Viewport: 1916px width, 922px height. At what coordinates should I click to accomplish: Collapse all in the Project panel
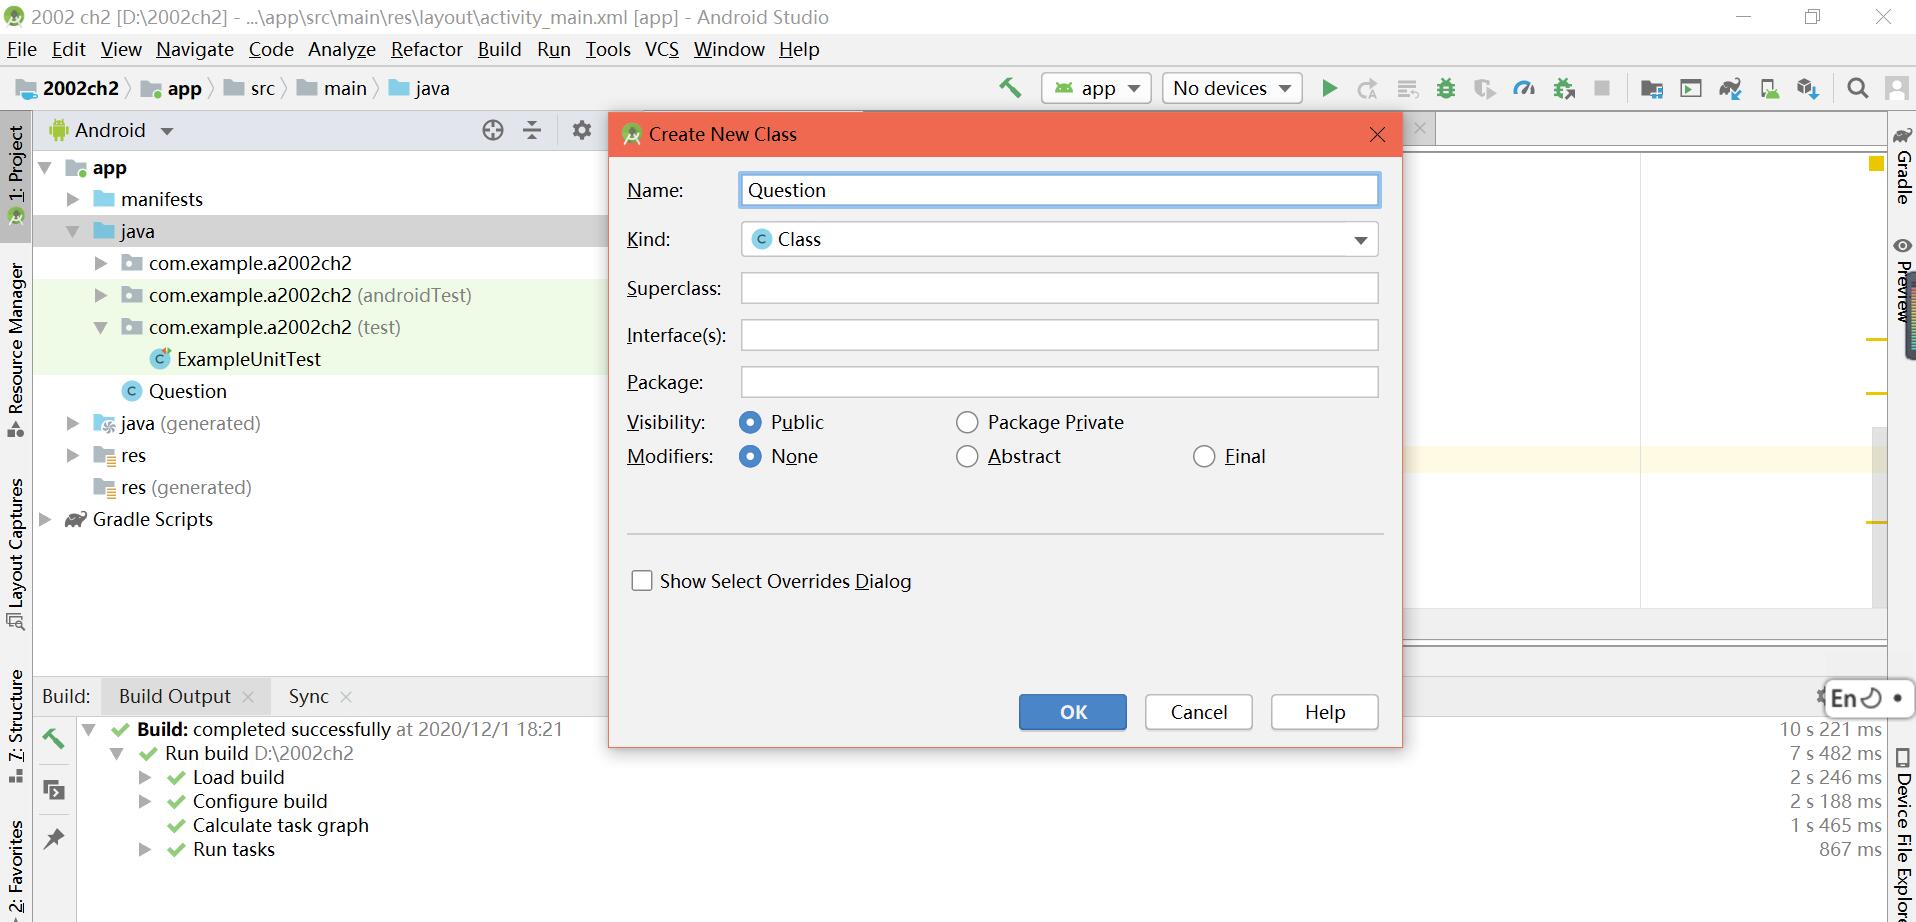[532, 130]
